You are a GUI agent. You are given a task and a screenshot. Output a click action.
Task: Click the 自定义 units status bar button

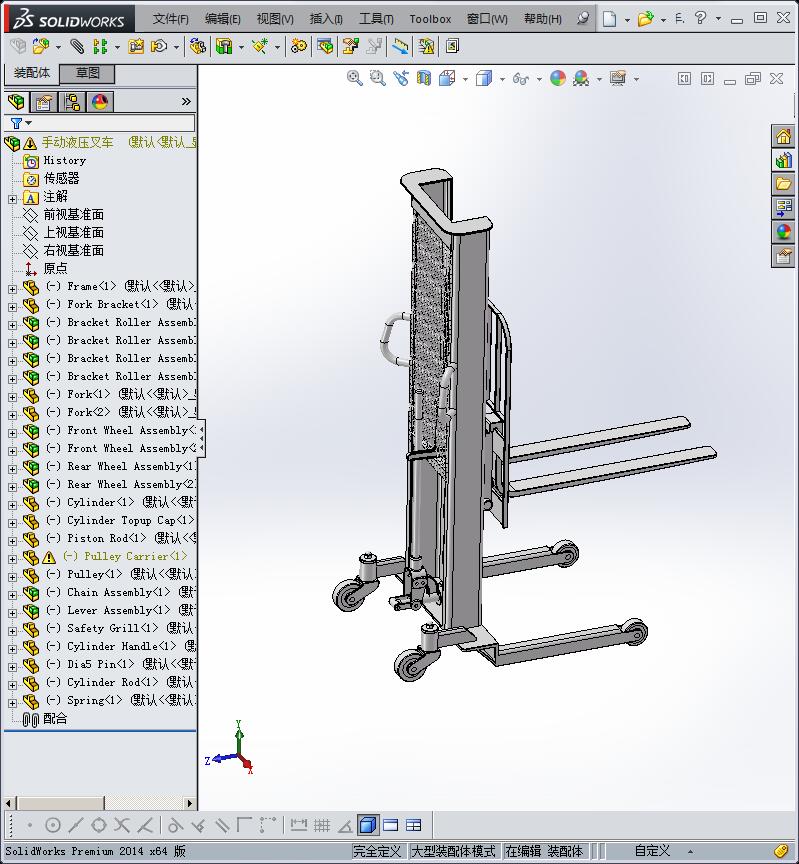(x=652, y=851)
